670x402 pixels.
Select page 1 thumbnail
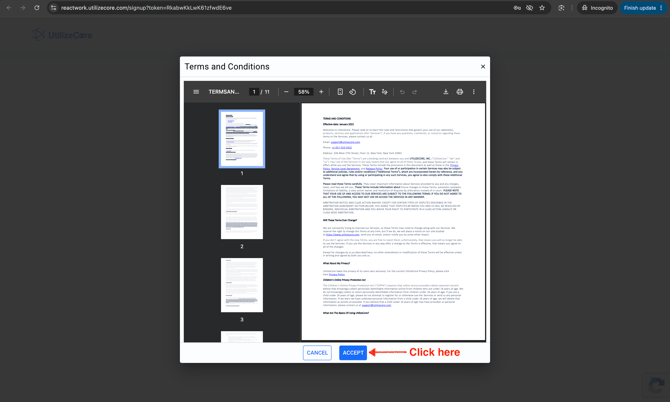[242, 139]
